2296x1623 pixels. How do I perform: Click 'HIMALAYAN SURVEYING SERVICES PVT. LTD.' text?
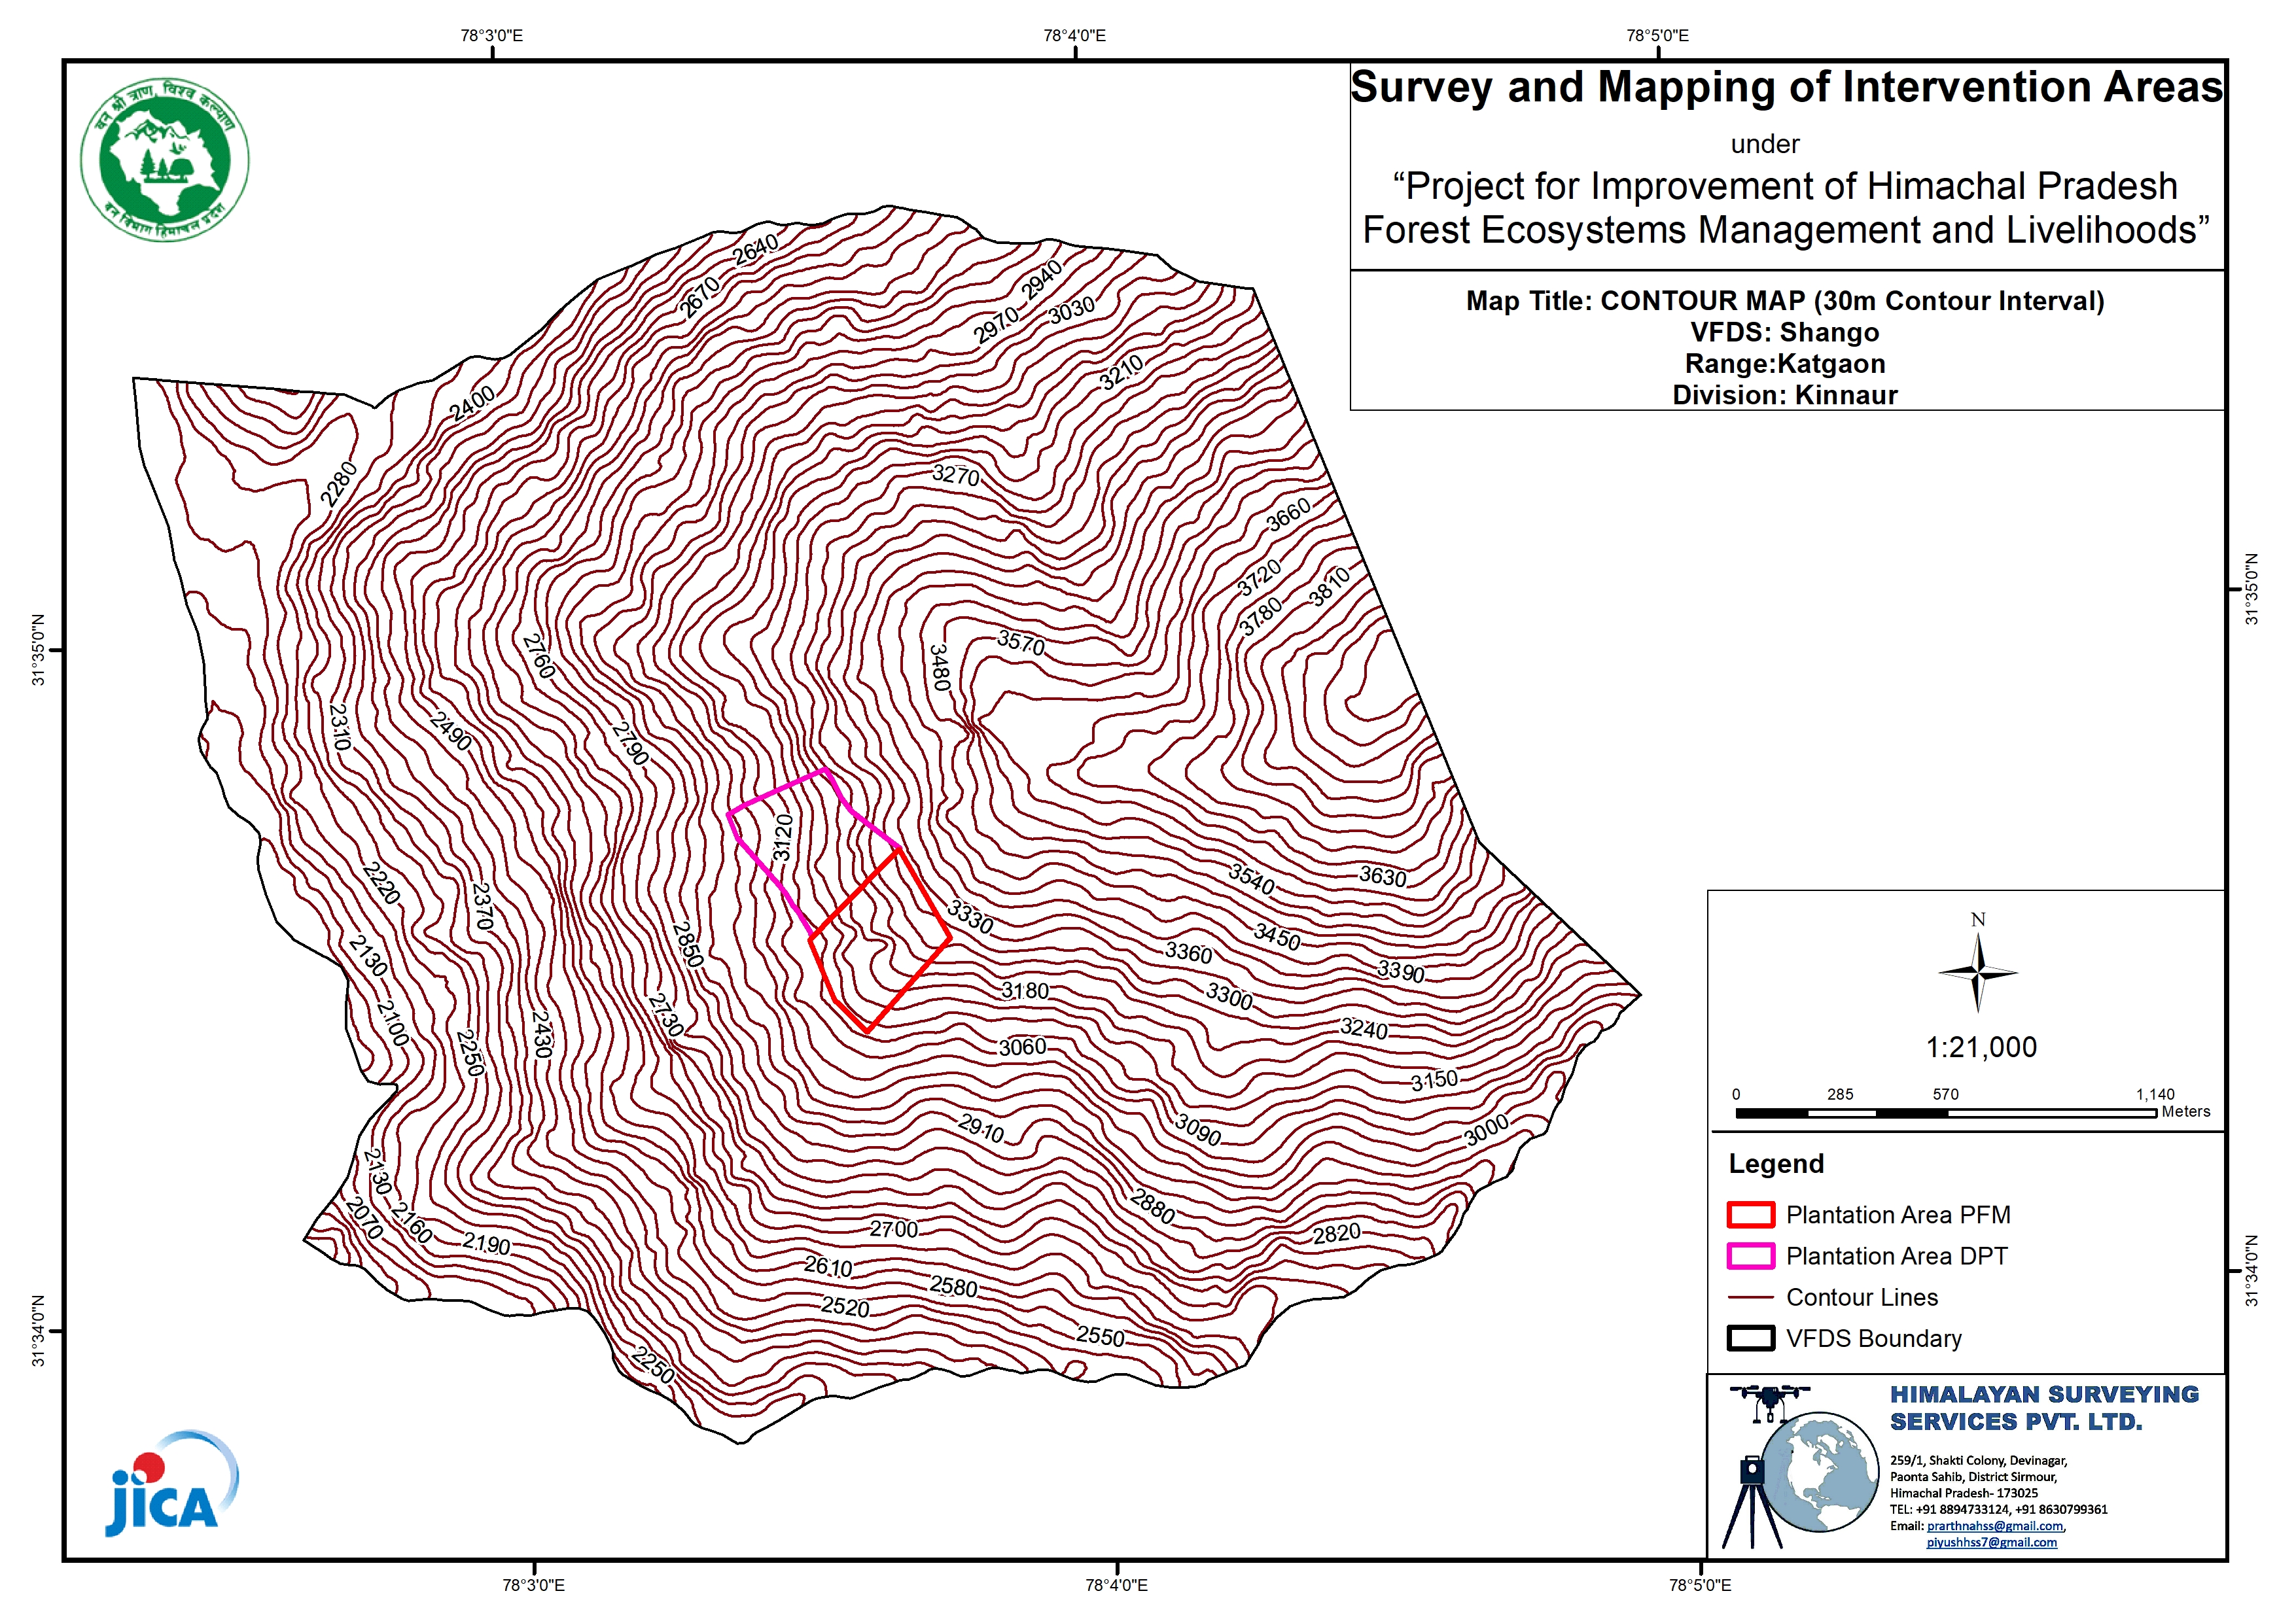pos(2044,1408)
